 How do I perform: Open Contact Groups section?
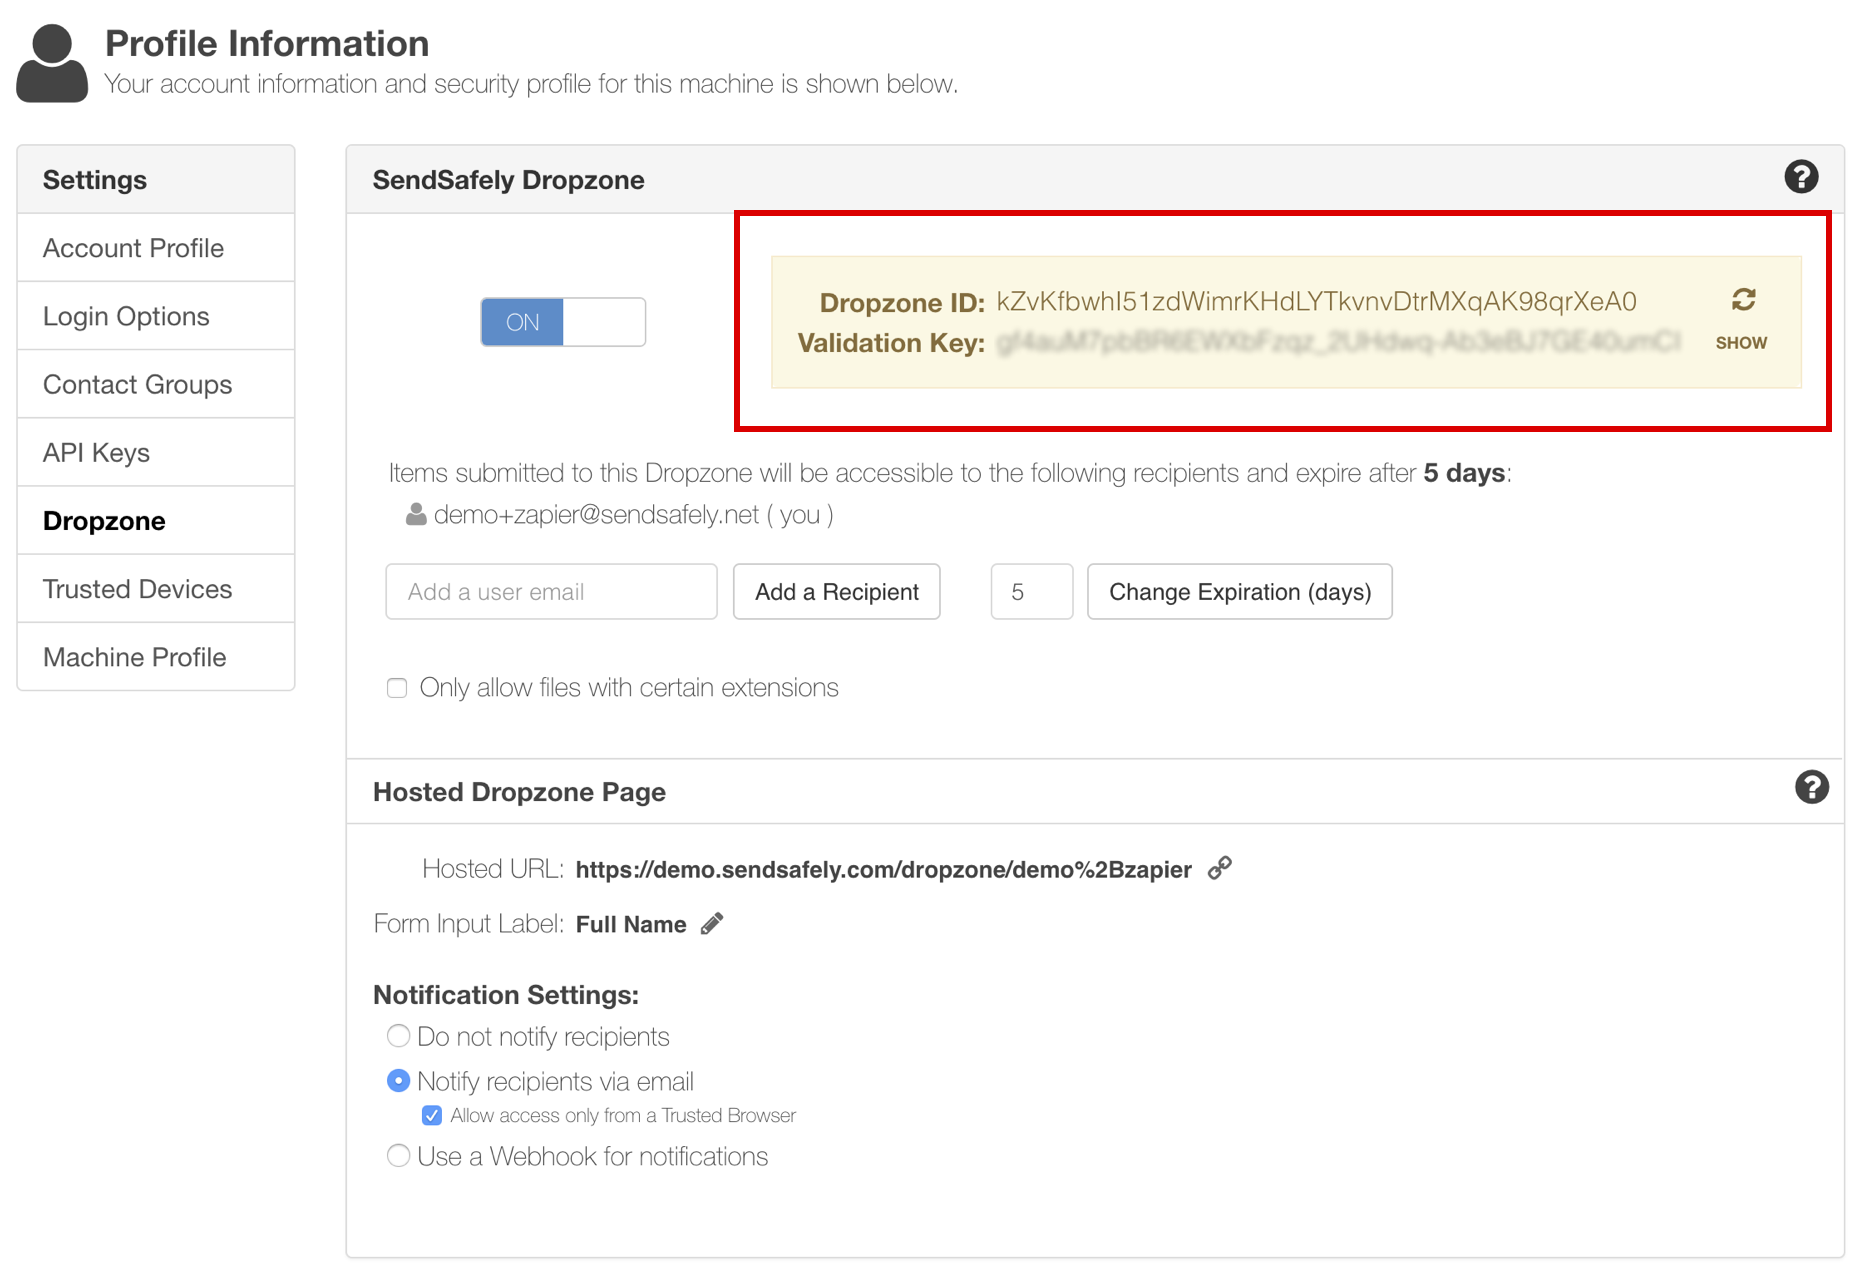click(156, 384)
